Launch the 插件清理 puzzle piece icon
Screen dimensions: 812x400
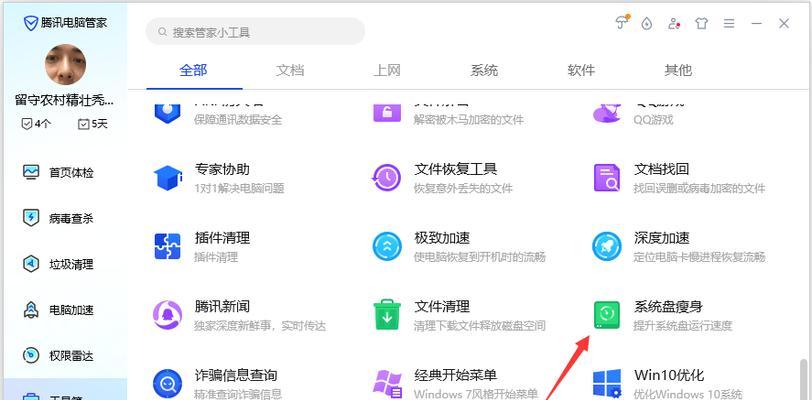tap(168, 247)
